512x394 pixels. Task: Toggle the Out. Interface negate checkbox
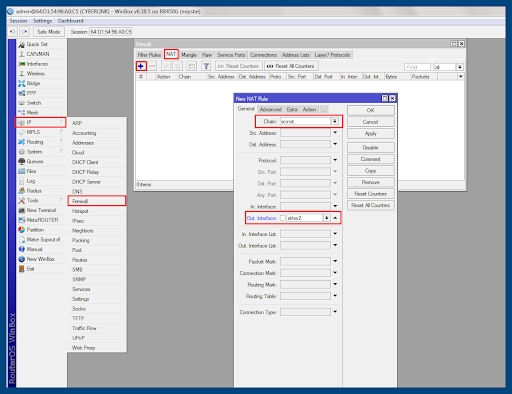pyautogui.click(x=283, y=218)
